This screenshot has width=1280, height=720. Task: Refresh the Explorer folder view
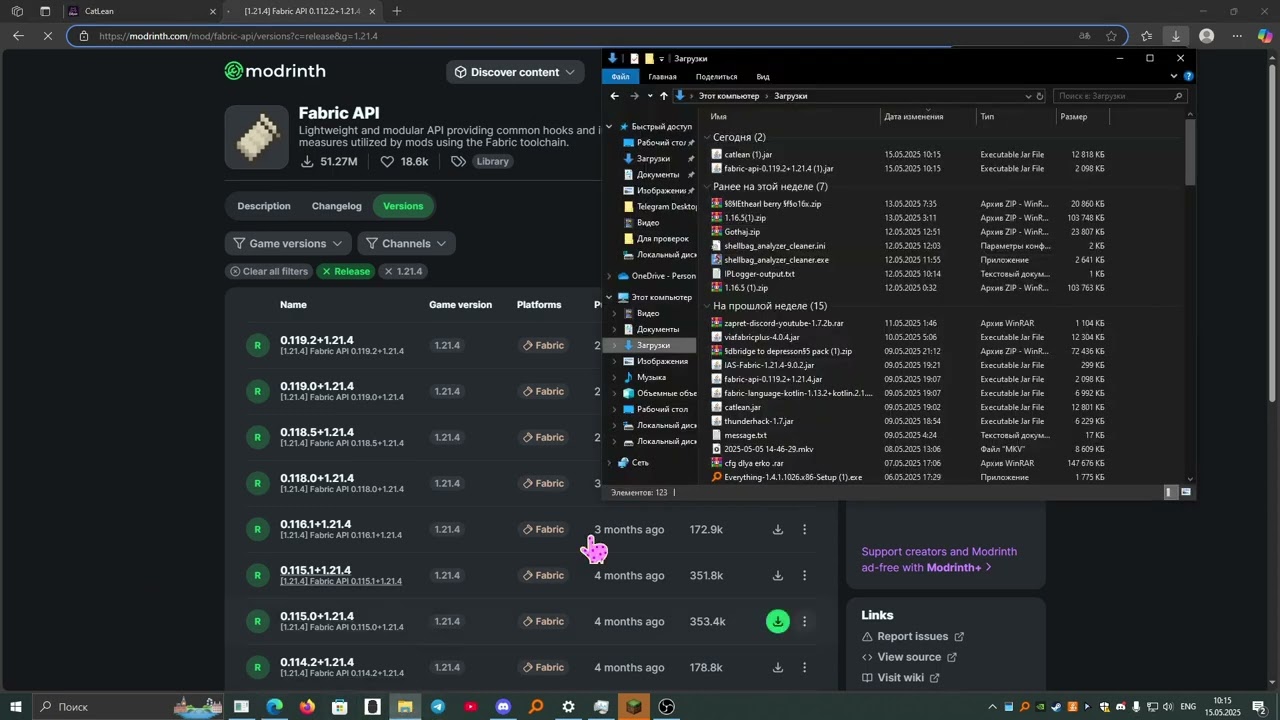tap(1040, 96)
